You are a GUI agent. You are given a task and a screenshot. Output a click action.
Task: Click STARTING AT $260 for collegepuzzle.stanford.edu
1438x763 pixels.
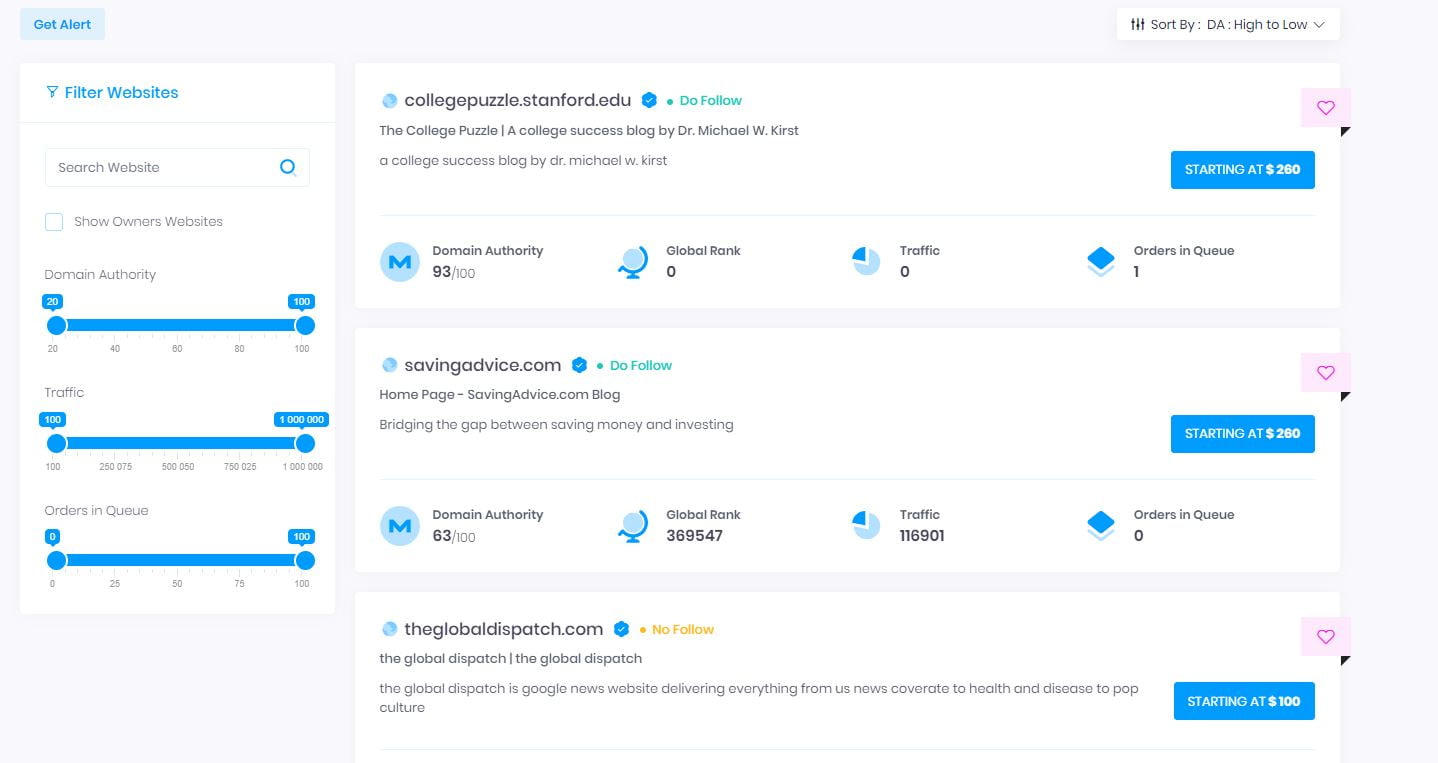click(x=1243, y=170)
